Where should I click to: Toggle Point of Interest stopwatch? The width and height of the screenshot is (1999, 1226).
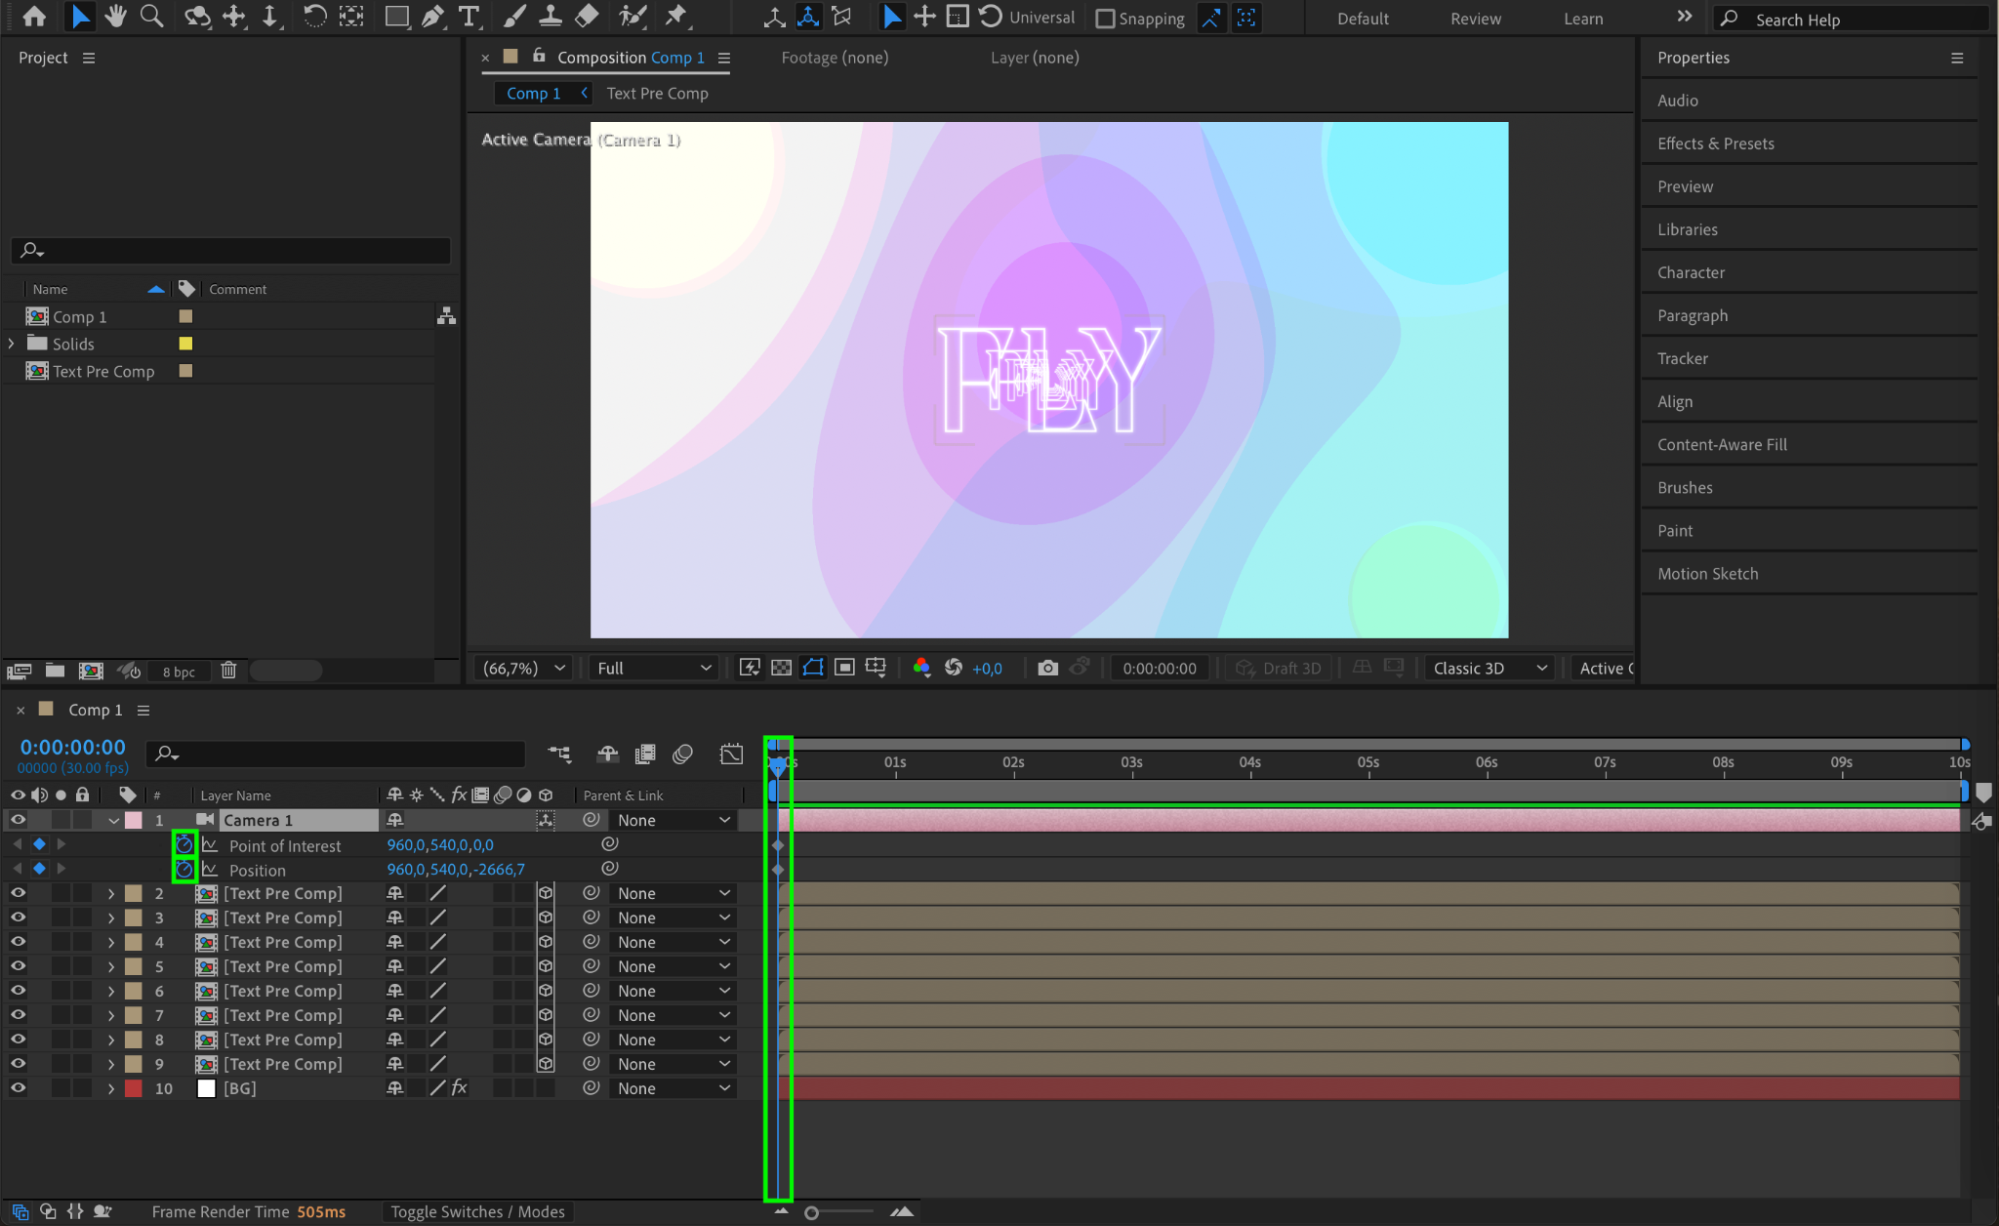[x=184, y=845]
